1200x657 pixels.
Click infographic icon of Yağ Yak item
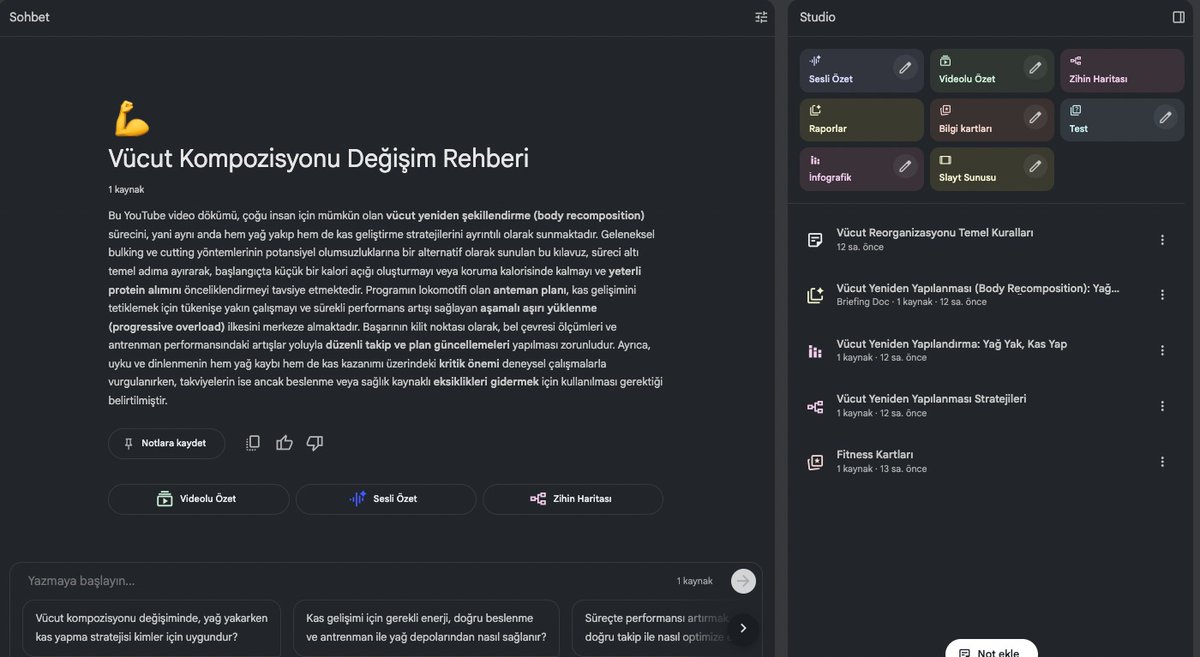(815, 351)
